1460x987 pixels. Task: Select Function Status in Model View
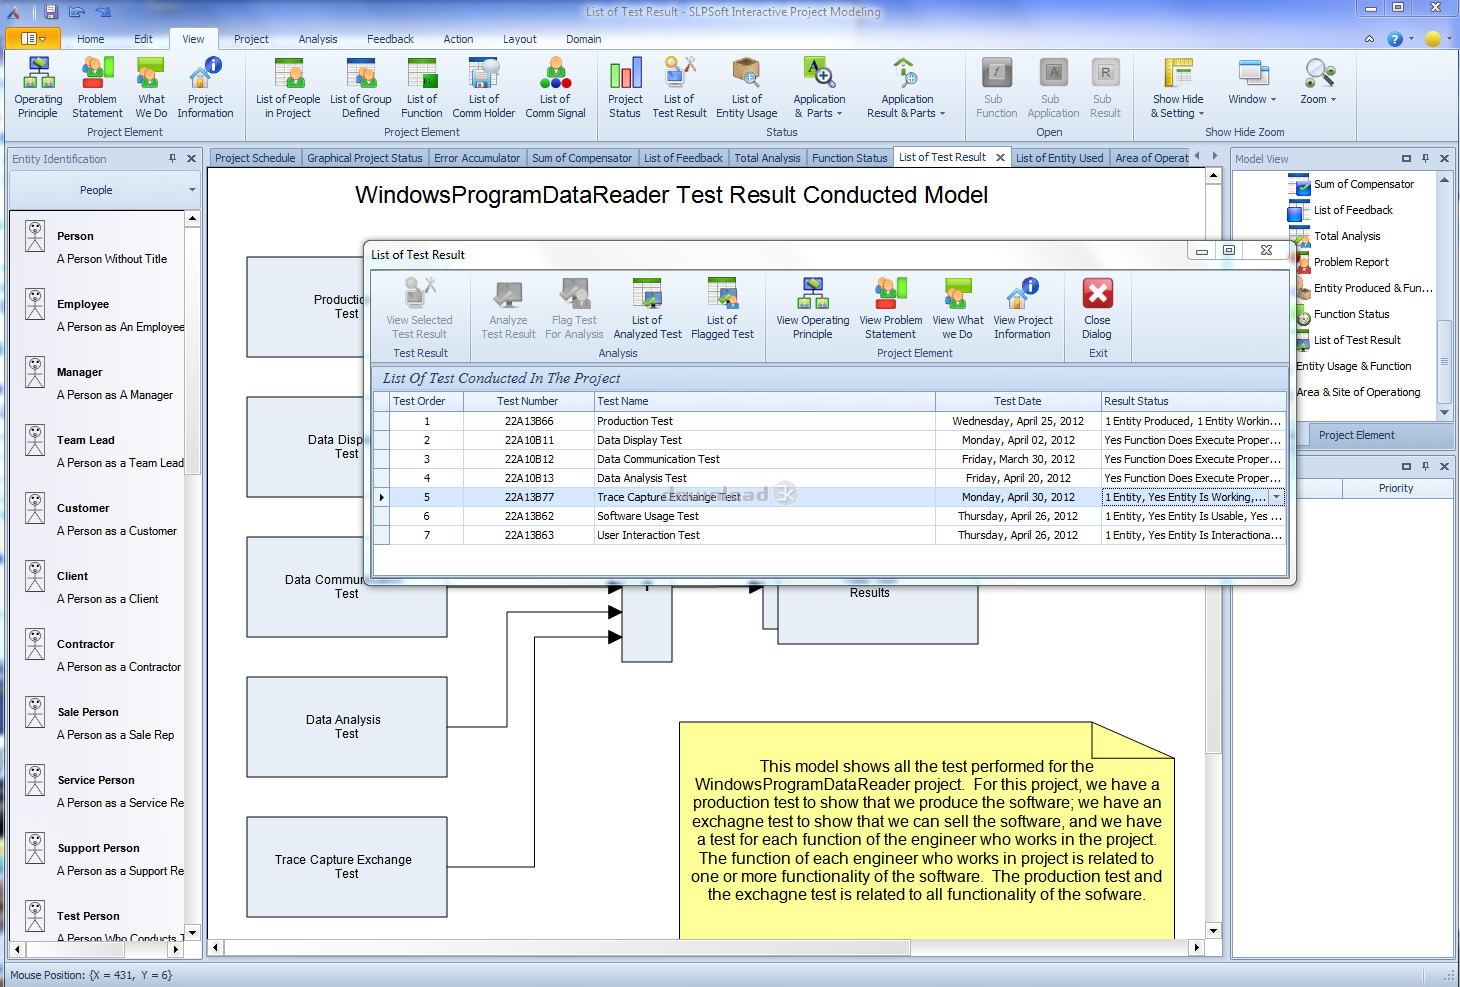(x=1351, y=314)
